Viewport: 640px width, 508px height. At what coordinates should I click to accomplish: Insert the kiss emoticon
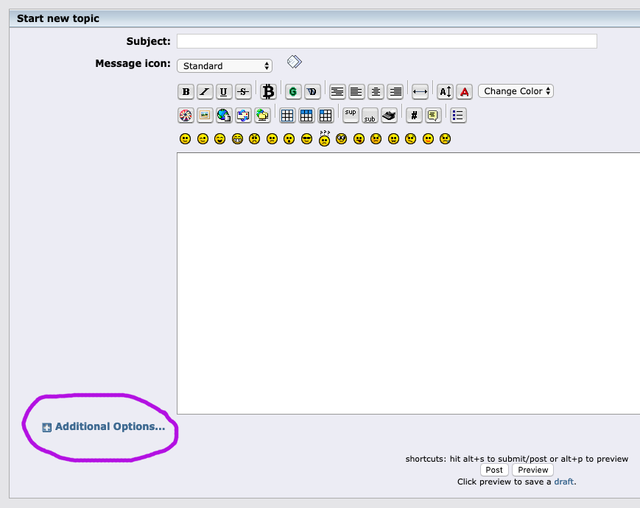[428, 139]
